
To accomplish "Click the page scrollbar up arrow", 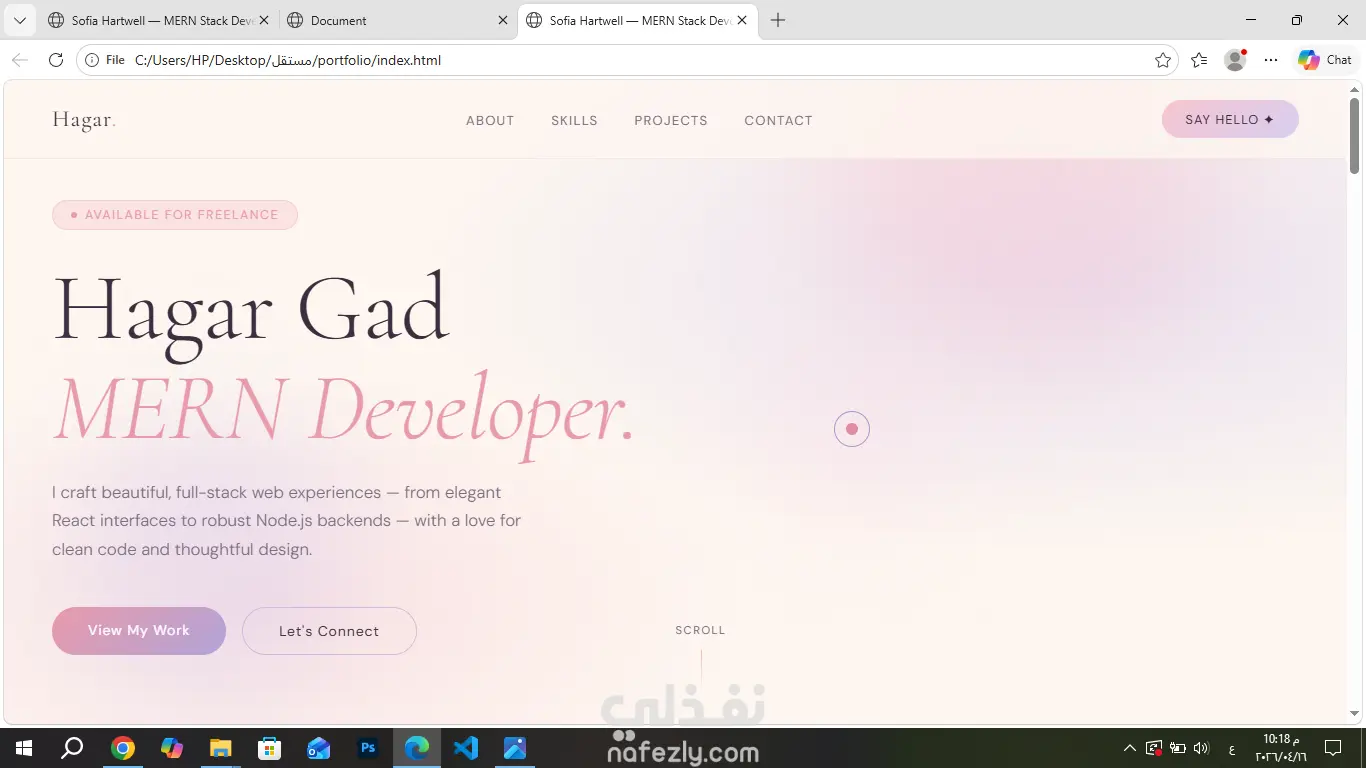I will coord(1355,89).
